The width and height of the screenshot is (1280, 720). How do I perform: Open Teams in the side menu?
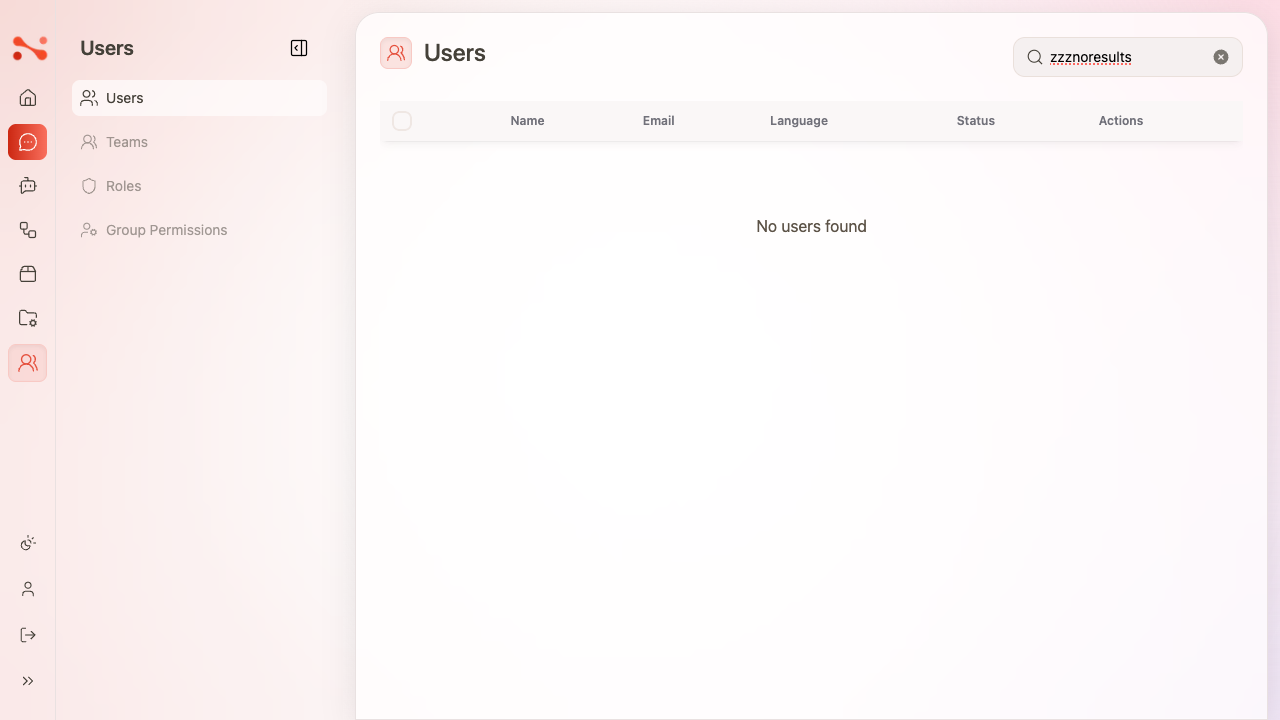click(199, 142)
